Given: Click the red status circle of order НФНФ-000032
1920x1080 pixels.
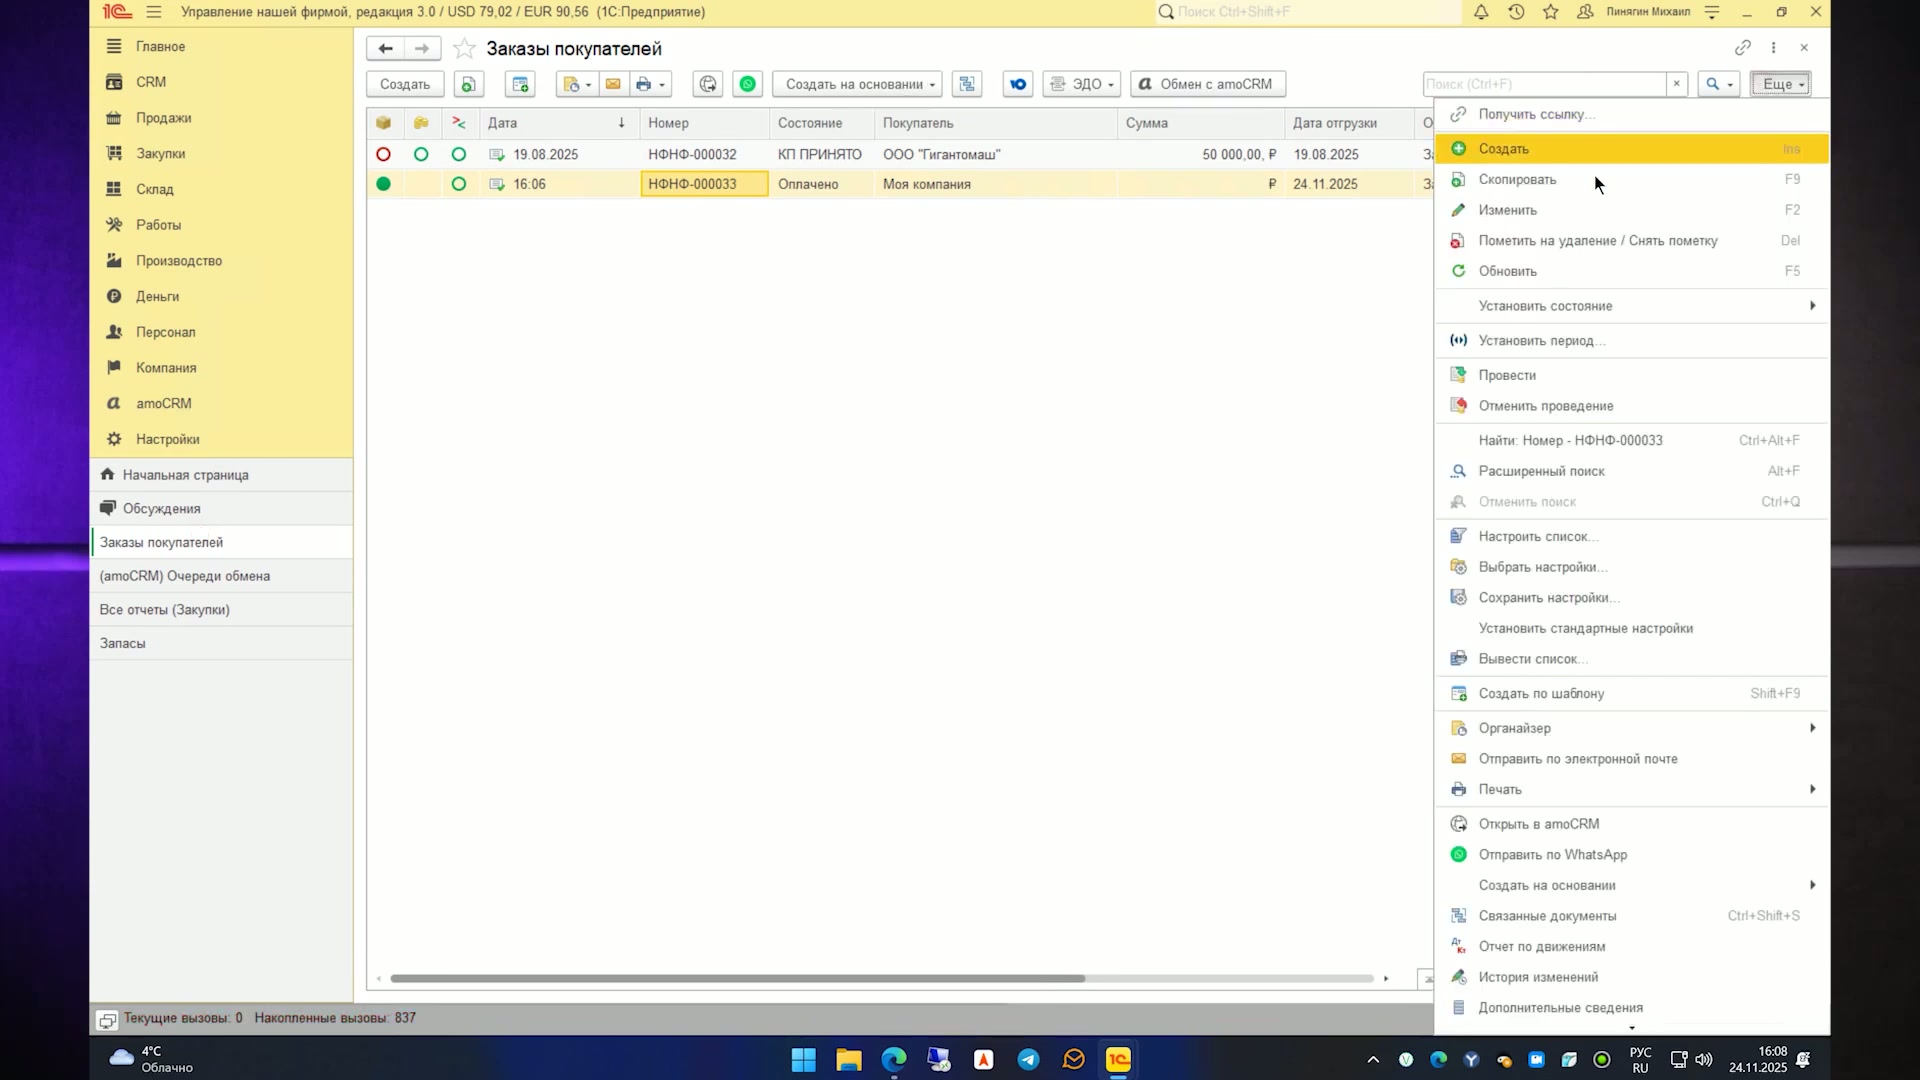Looking at the screenshot, I should (383, 154).
